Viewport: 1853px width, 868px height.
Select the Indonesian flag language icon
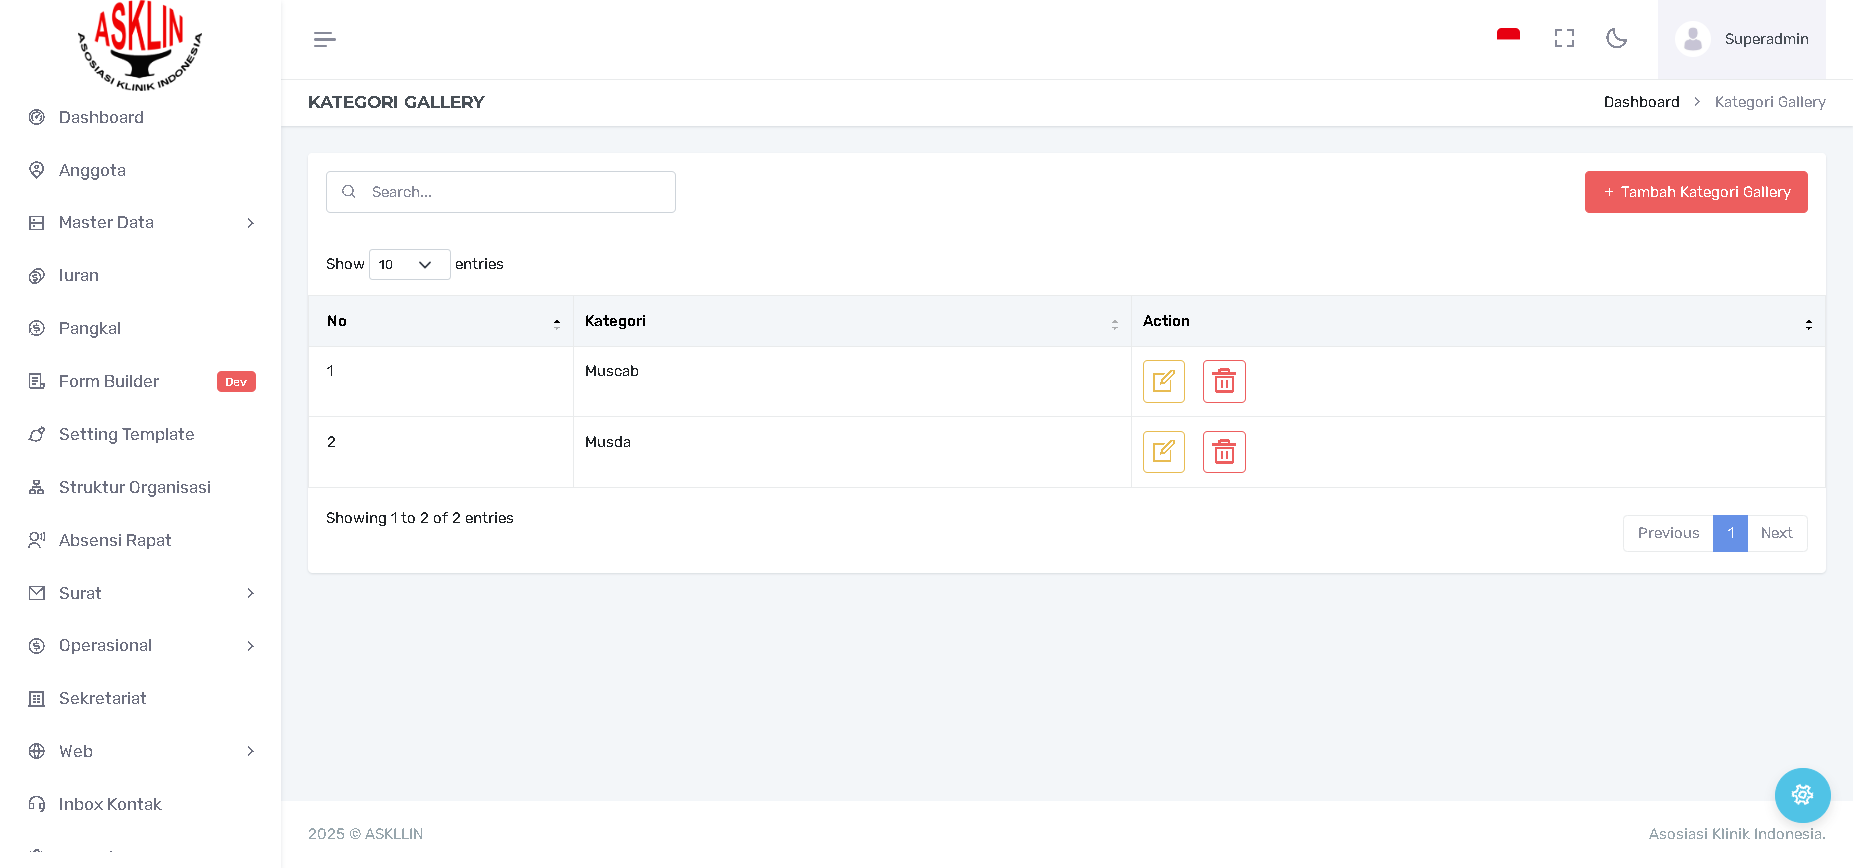click(x=1508, y=36)
